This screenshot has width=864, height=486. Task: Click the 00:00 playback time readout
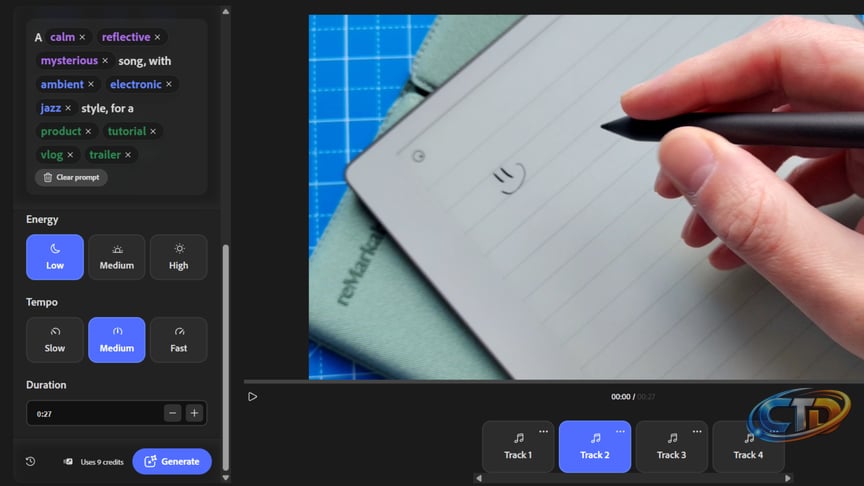click(620, 397)
